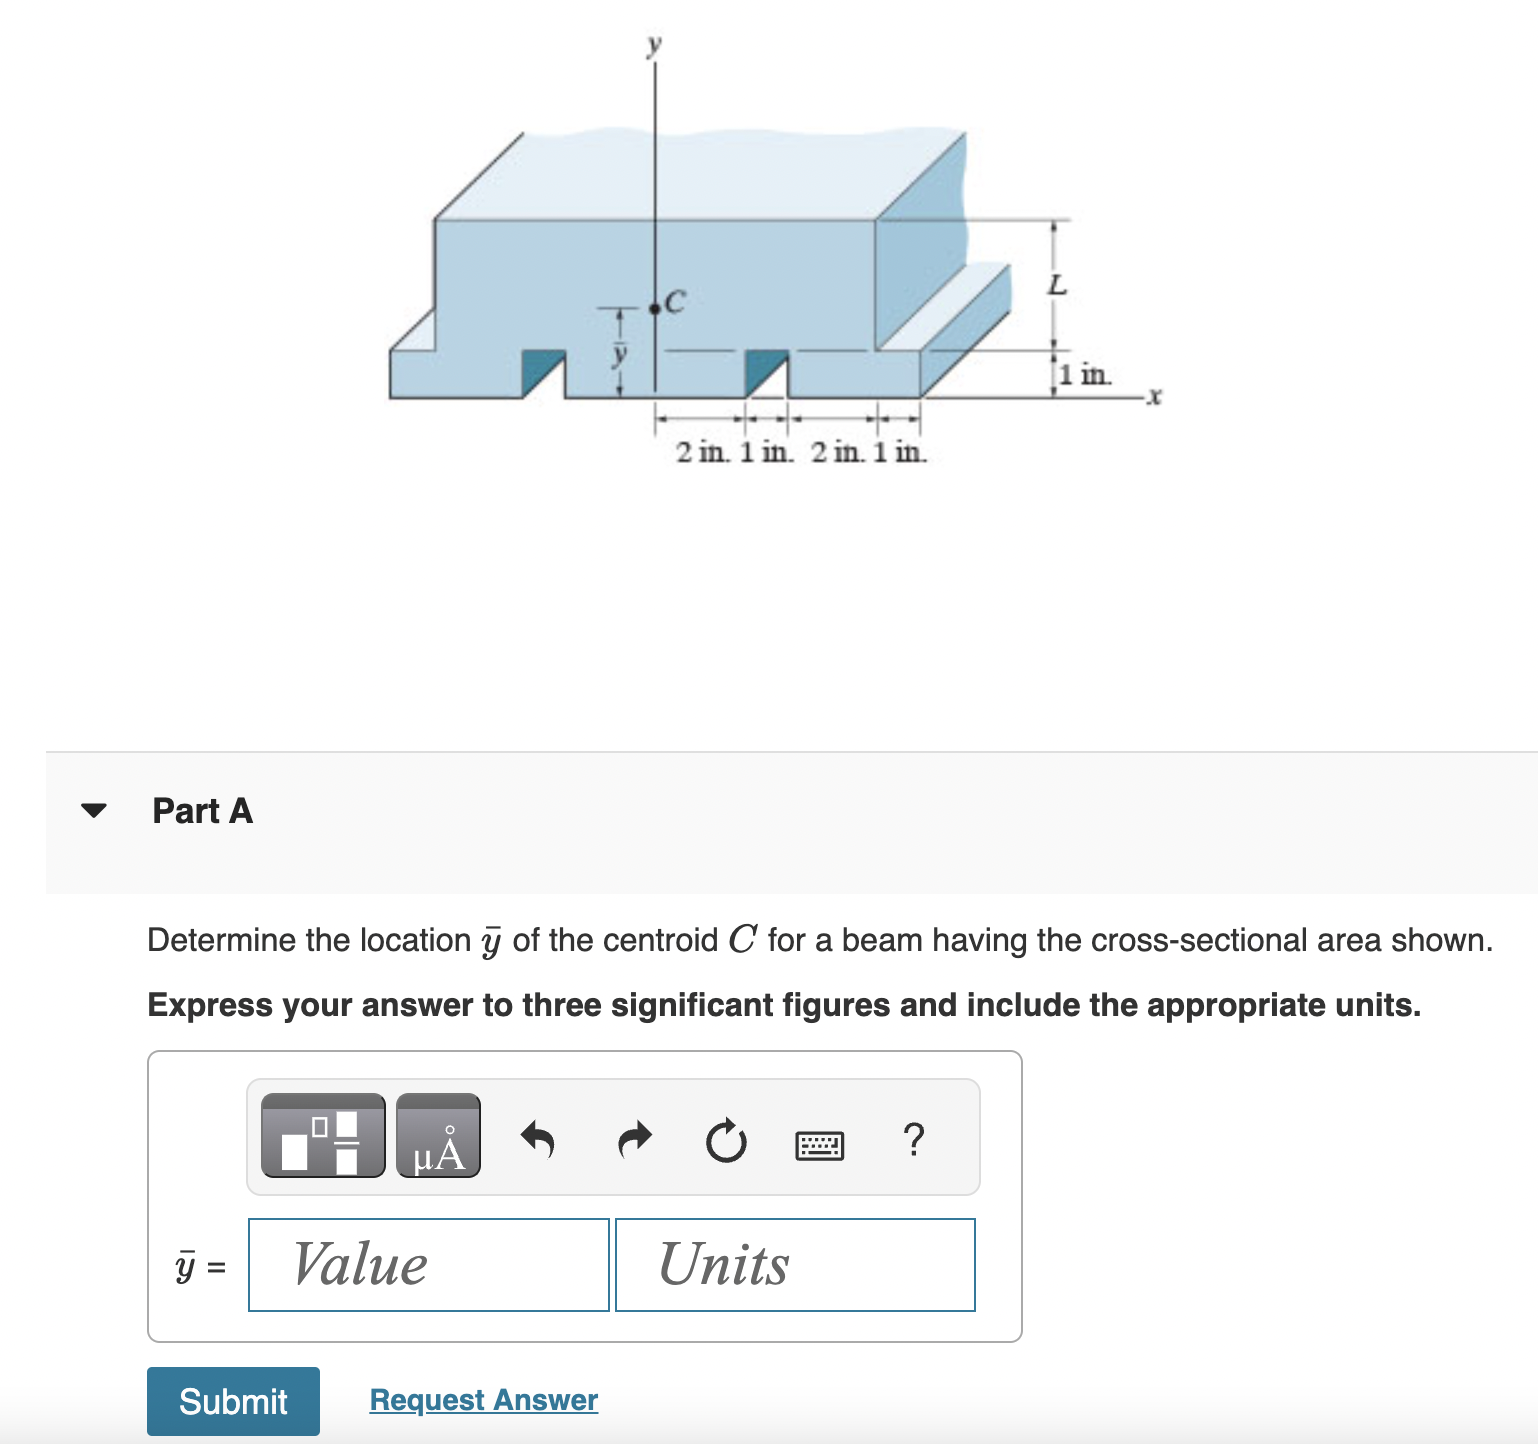
Task: Insert units using the μÅ button
Action: click(438, 1136)
